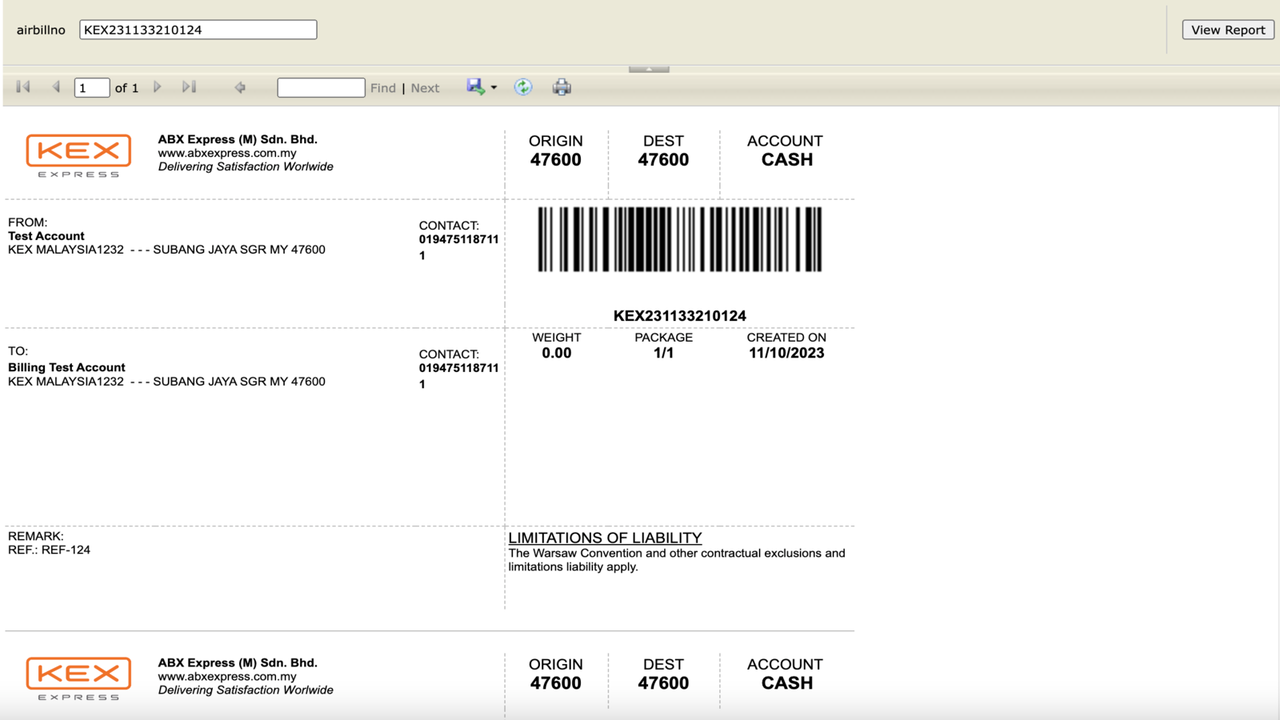The width and height of the screenshot is (1280, 720).
Task: Click the barcode on the first label
Action: point(680,239)
